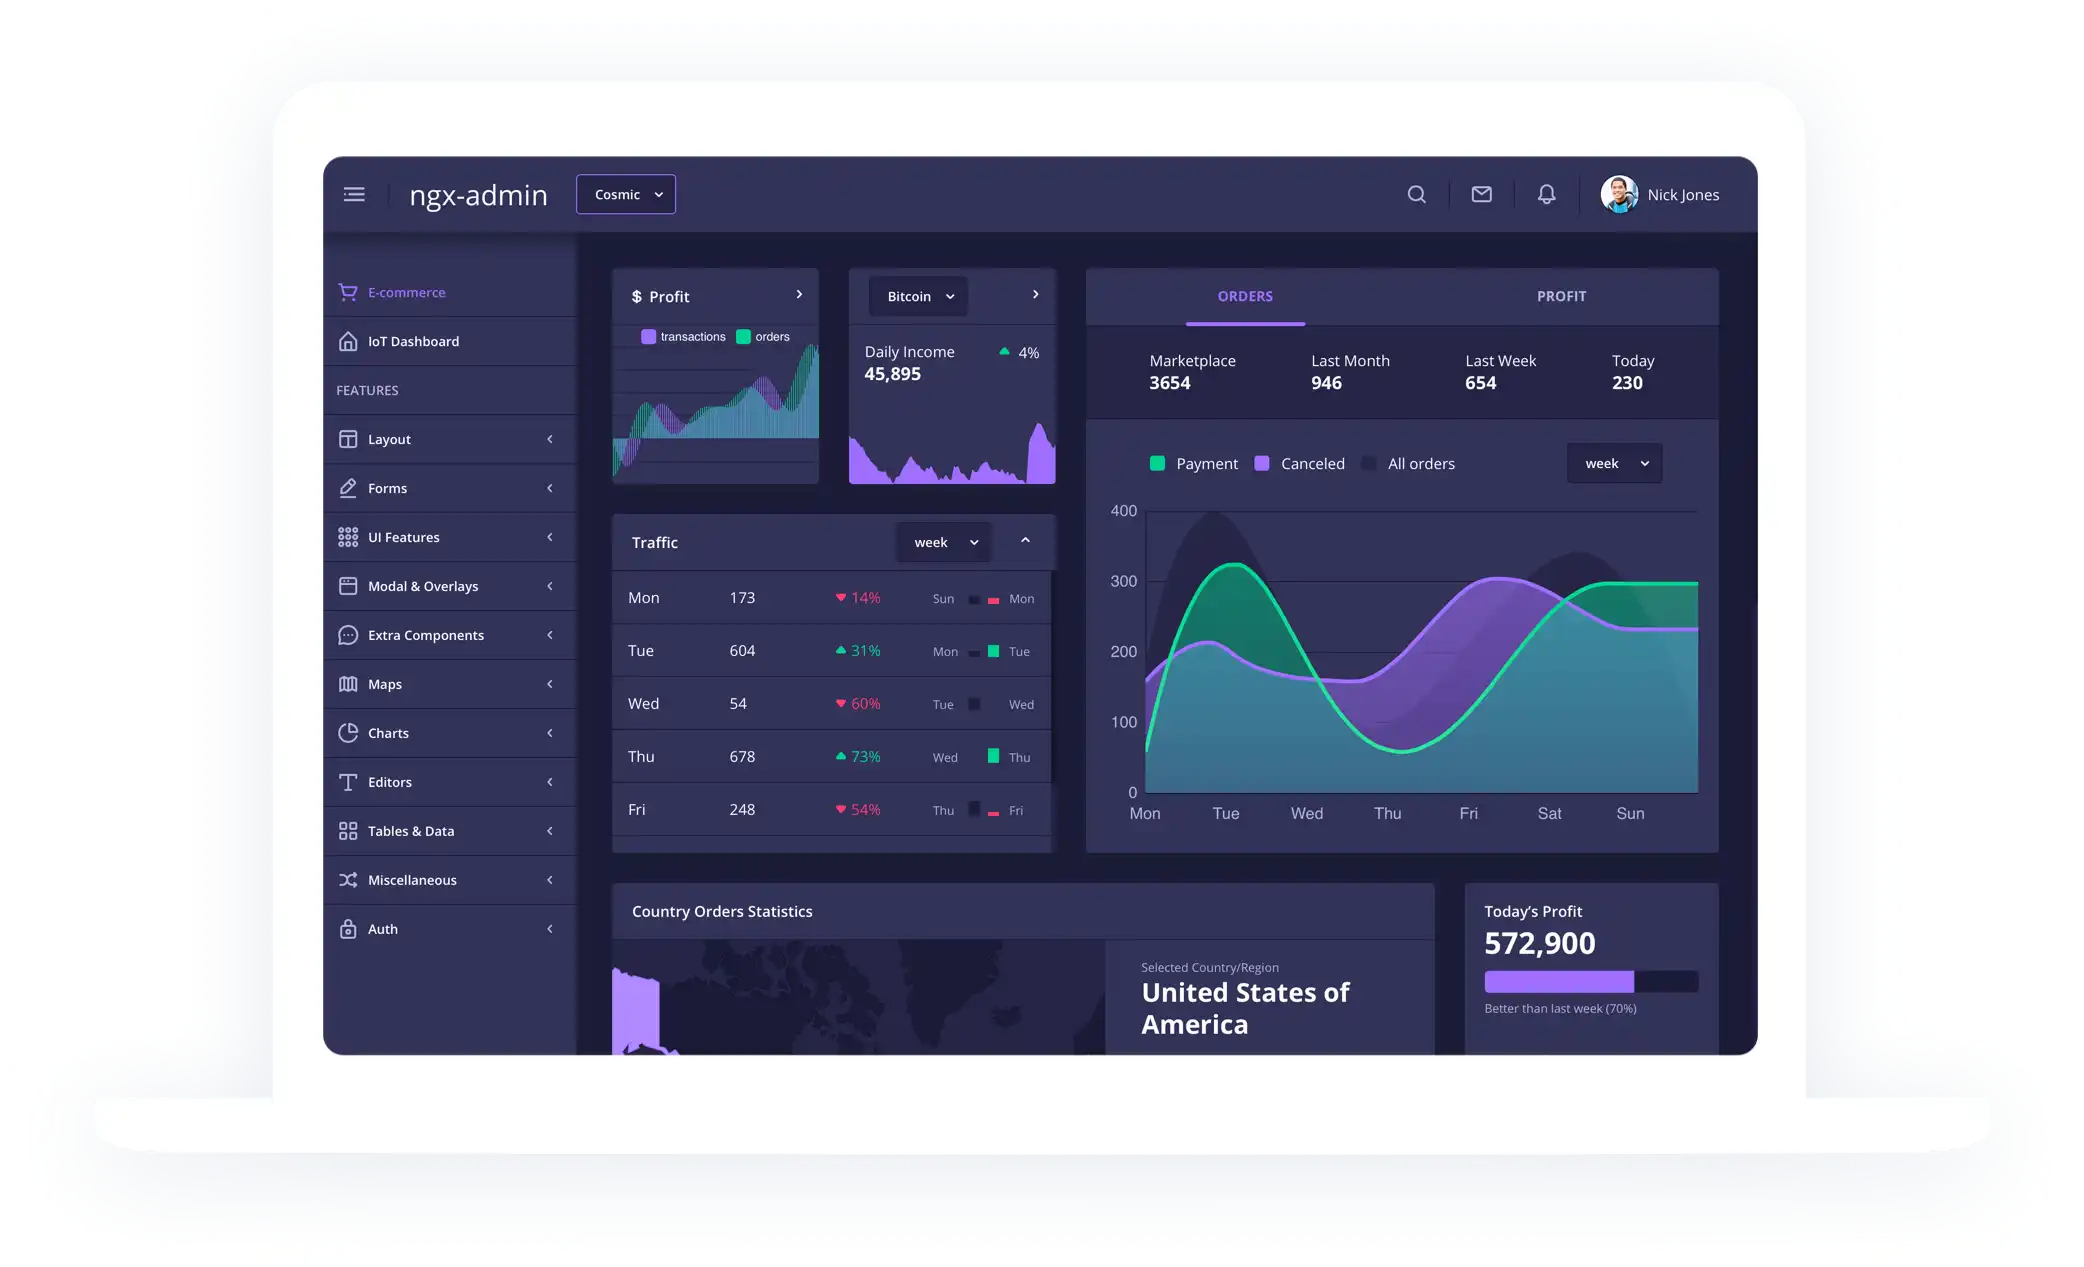
Task: Click the Layout expander in sidebar
Action: pyautogui.click(x=549, y=439)
